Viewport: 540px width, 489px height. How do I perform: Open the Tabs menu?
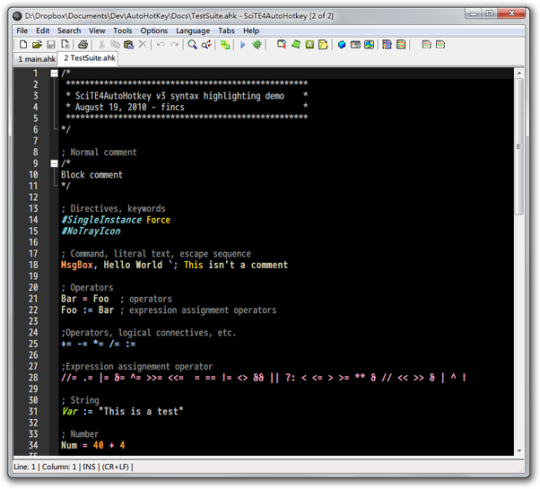point(226,31)
